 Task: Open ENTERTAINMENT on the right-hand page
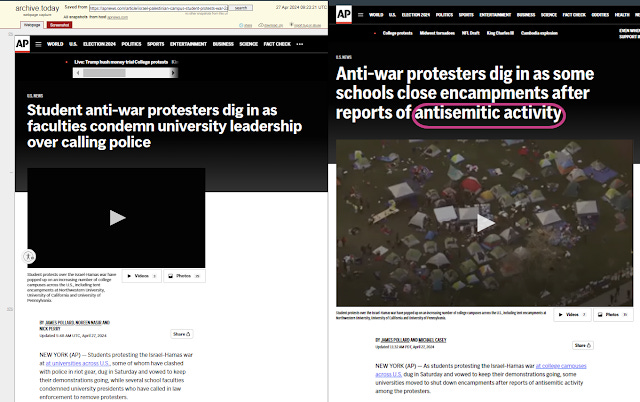(x=495, y=15)
